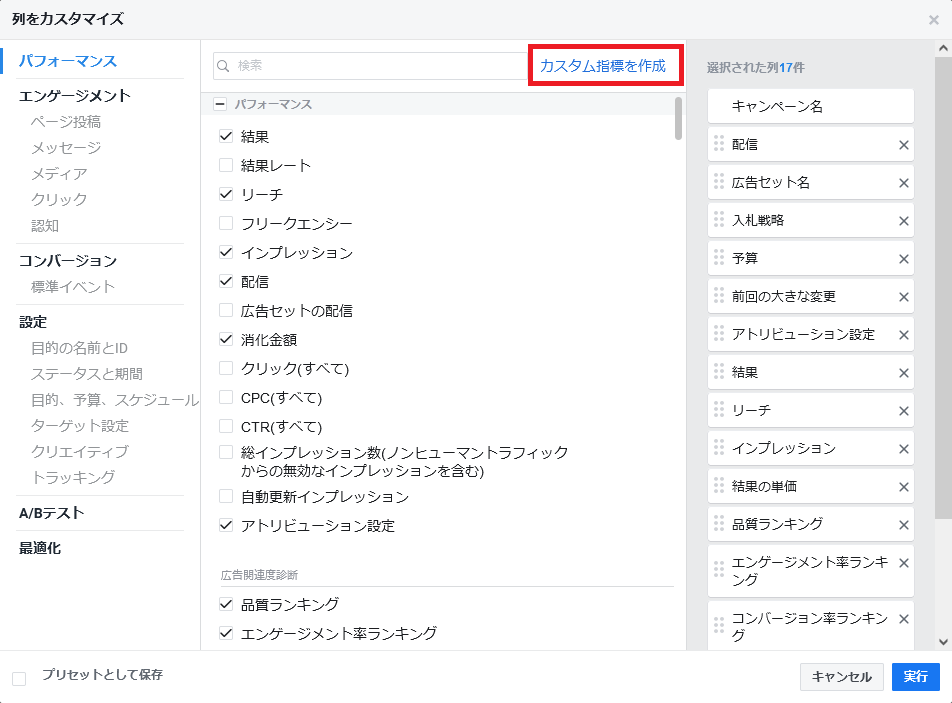Delete 予算 column using X icon

tap(904, 259)
